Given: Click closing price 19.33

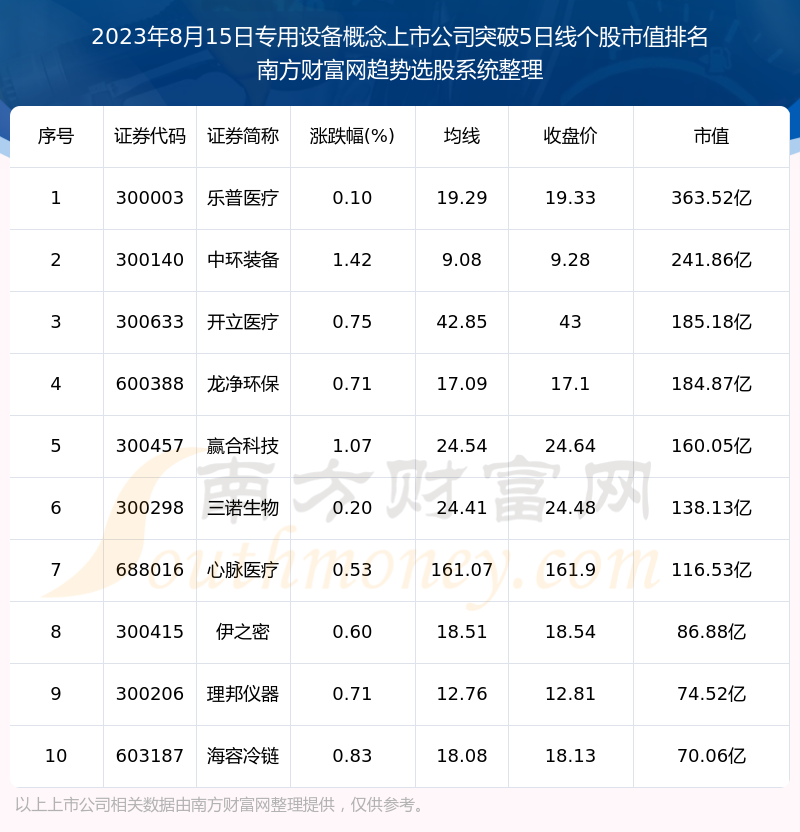Looking at the screenshot, I should tap(570, 198).
